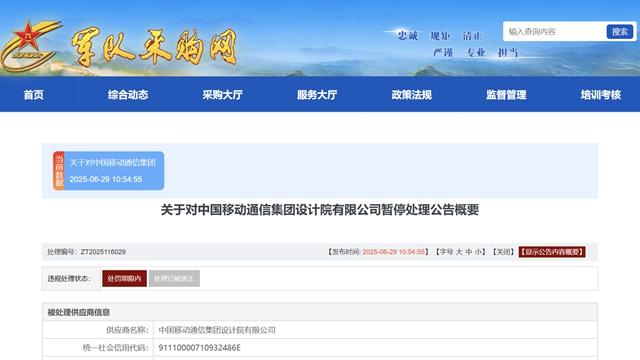Click the supplier name 中国移动通信集团设计院有限公司 cell
The width and height of the screenshot is (640, 360).
pos(375,330)
